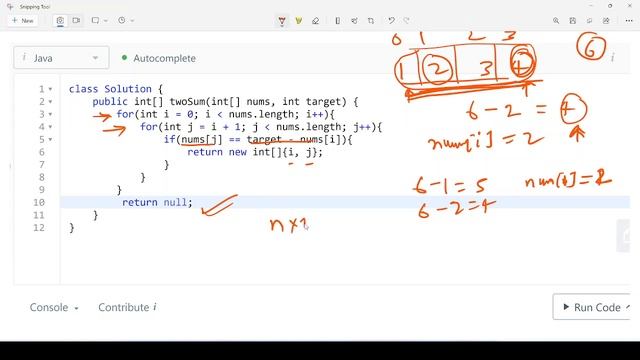Select the camera Snip mode icon

pos(60,20)
